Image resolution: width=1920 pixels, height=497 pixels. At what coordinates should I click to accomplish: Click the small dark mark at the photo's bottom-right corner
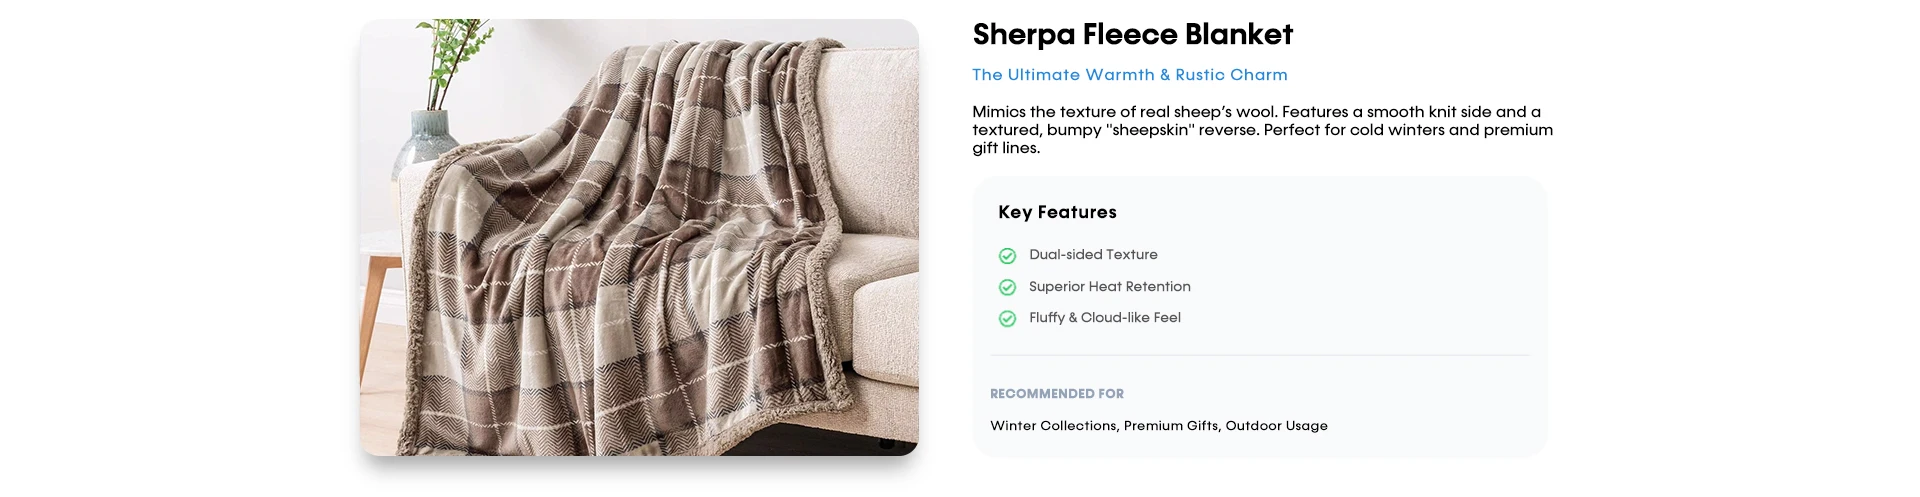click(886, 443)
